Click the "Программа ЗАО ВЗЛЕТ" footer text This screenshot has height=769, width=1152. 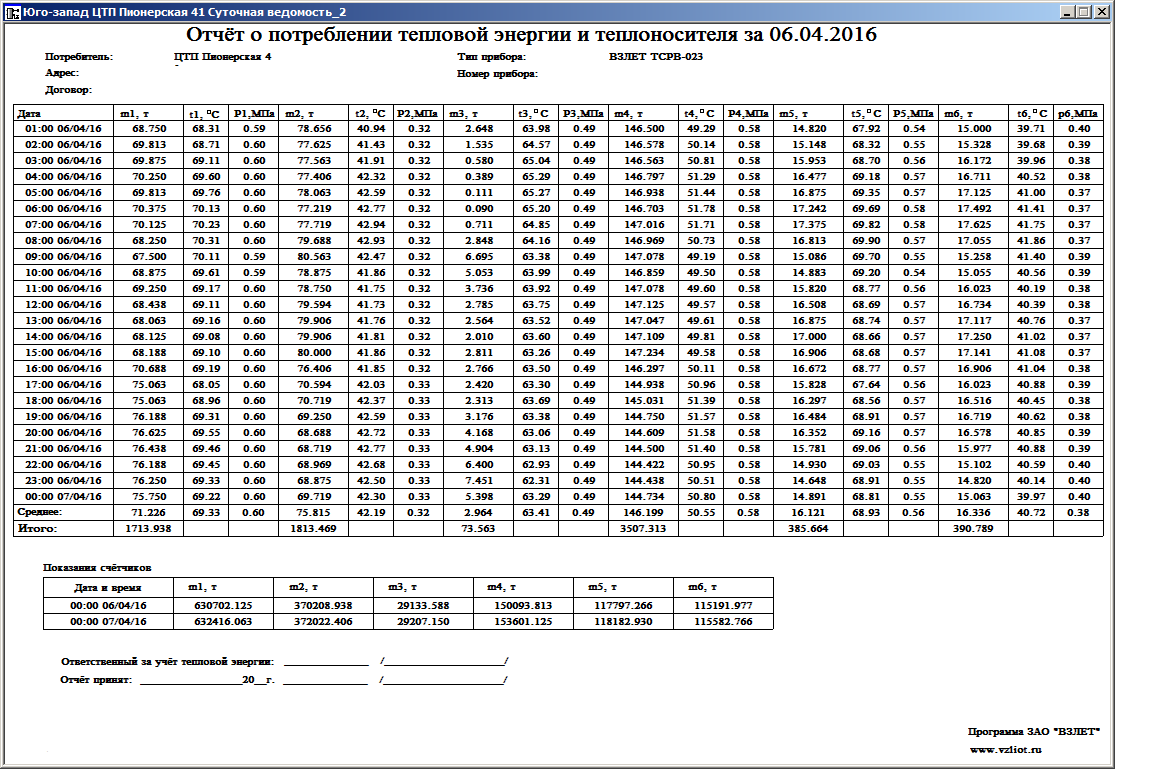[1034, 732]
